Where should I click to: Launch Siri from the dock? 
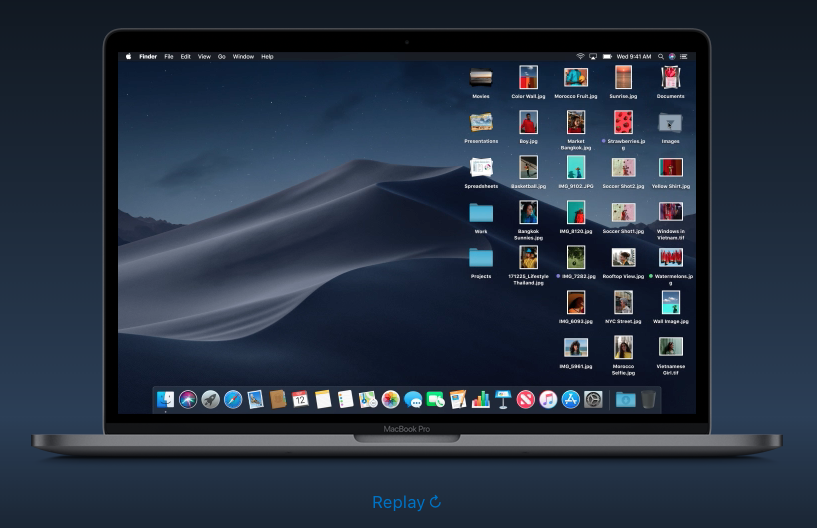point(188,400)
